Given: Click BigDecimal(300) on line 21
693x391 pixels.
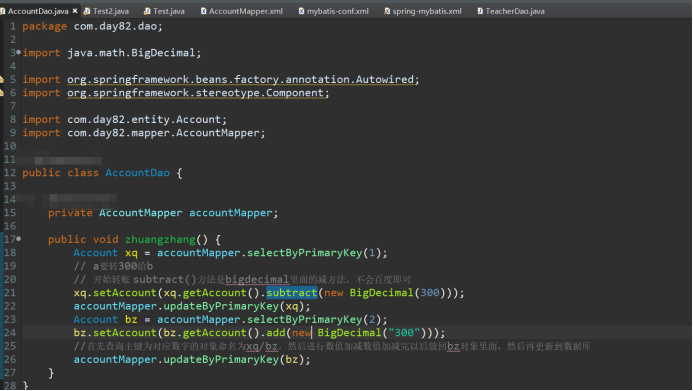Looking at the screenshot, I should point(398,293).
